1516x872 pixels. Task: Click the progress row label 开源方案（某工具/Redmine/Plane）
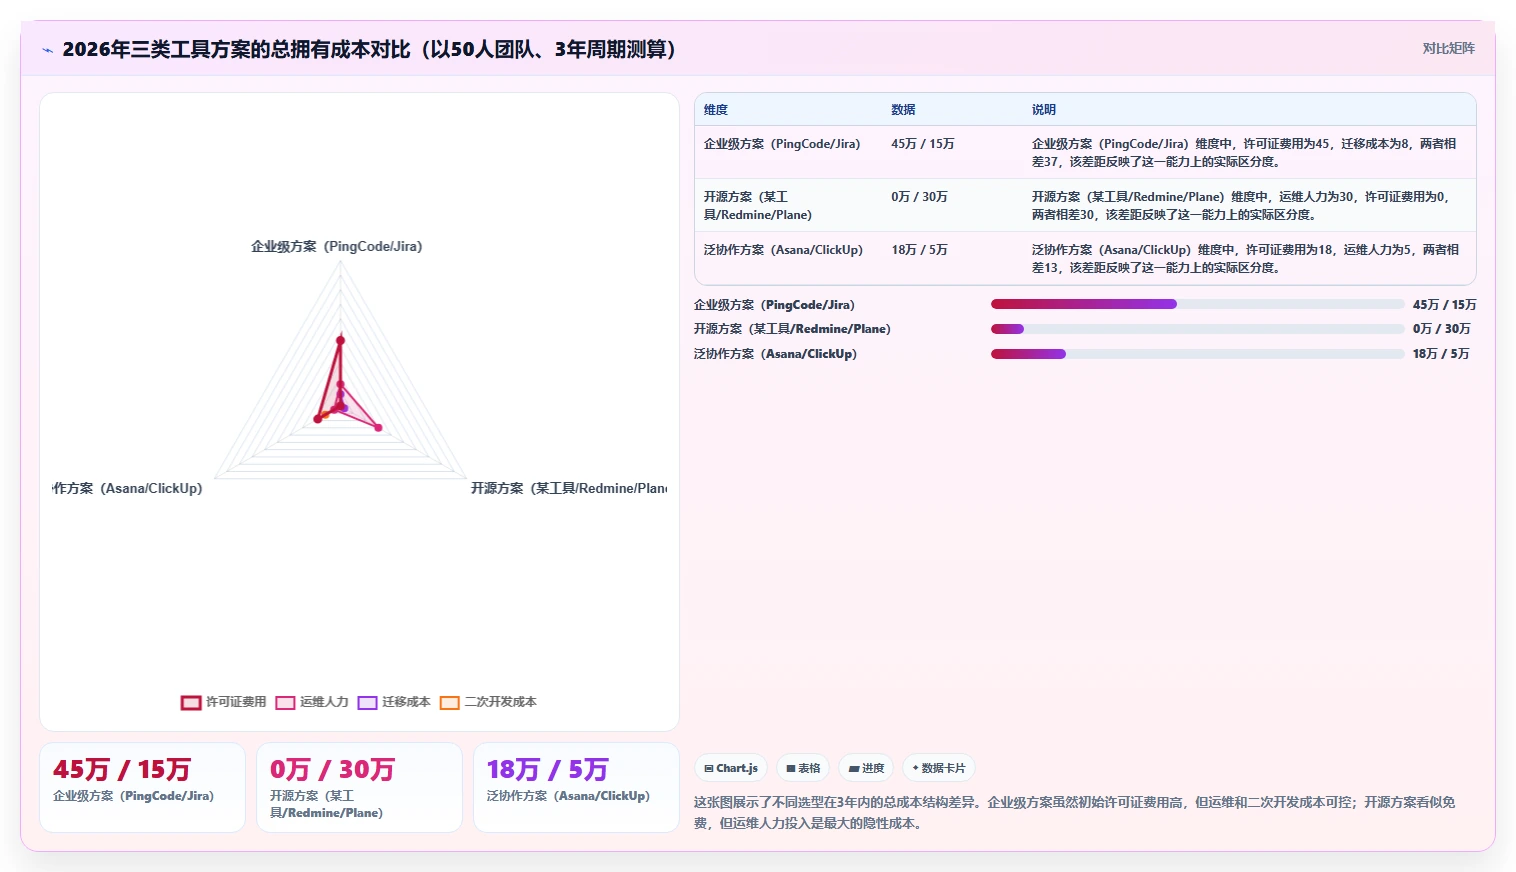(x=793, y=329)
